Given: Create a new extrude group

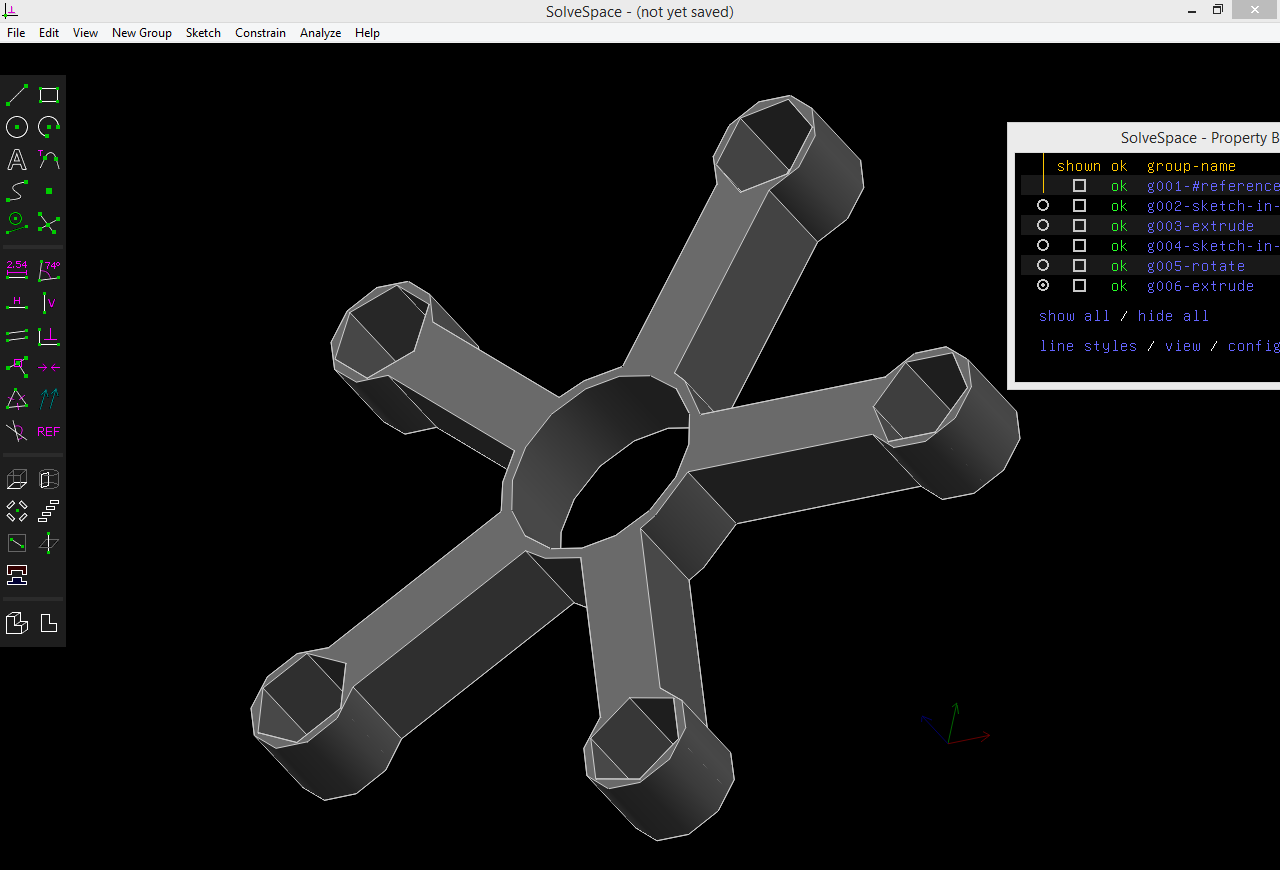Looking at the screenshot, I should click(17, 479).
